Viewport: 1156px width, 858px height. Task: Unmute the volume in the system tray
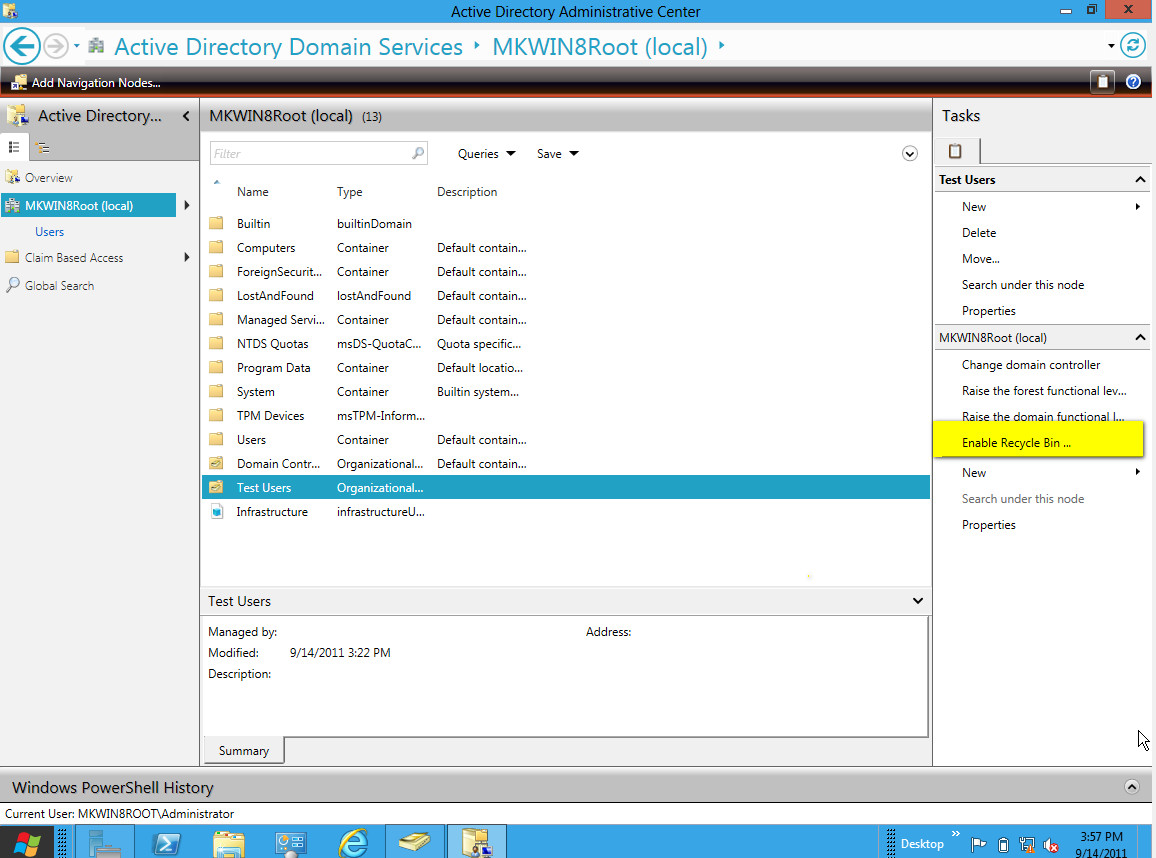coord(1052,843)
